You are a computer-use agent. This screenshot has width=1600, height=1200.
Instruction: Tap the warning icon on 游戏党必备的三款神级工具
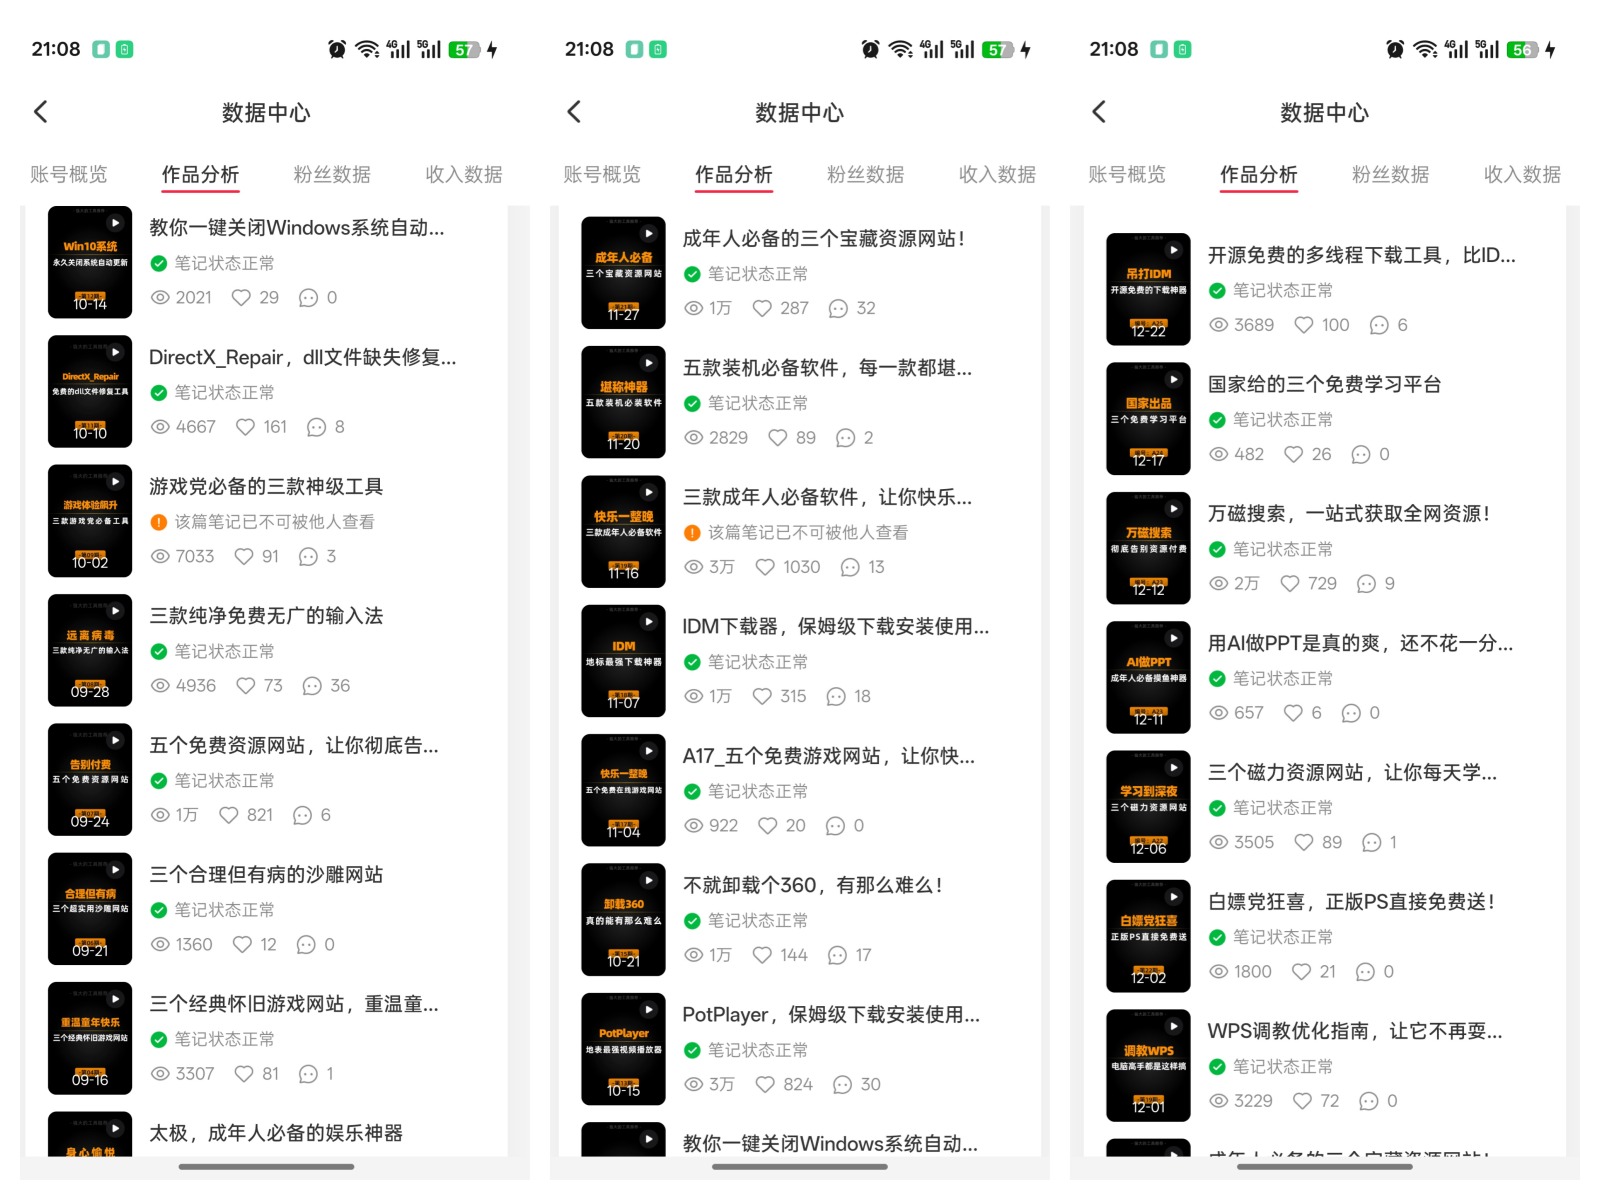click(x=158, y=521)
